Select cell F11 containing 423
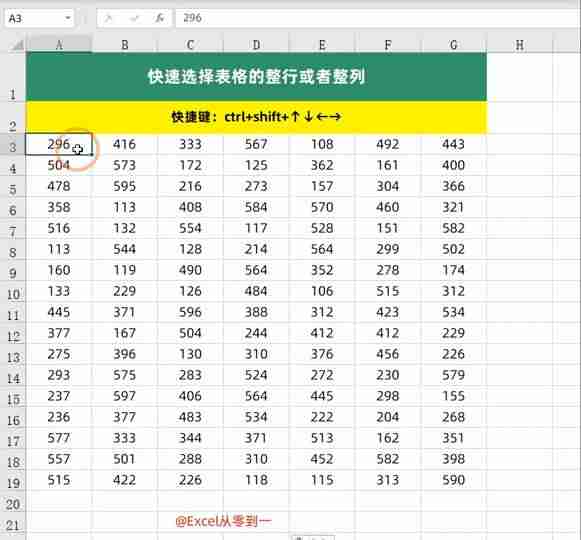581x540 pixels. (388, 312)
